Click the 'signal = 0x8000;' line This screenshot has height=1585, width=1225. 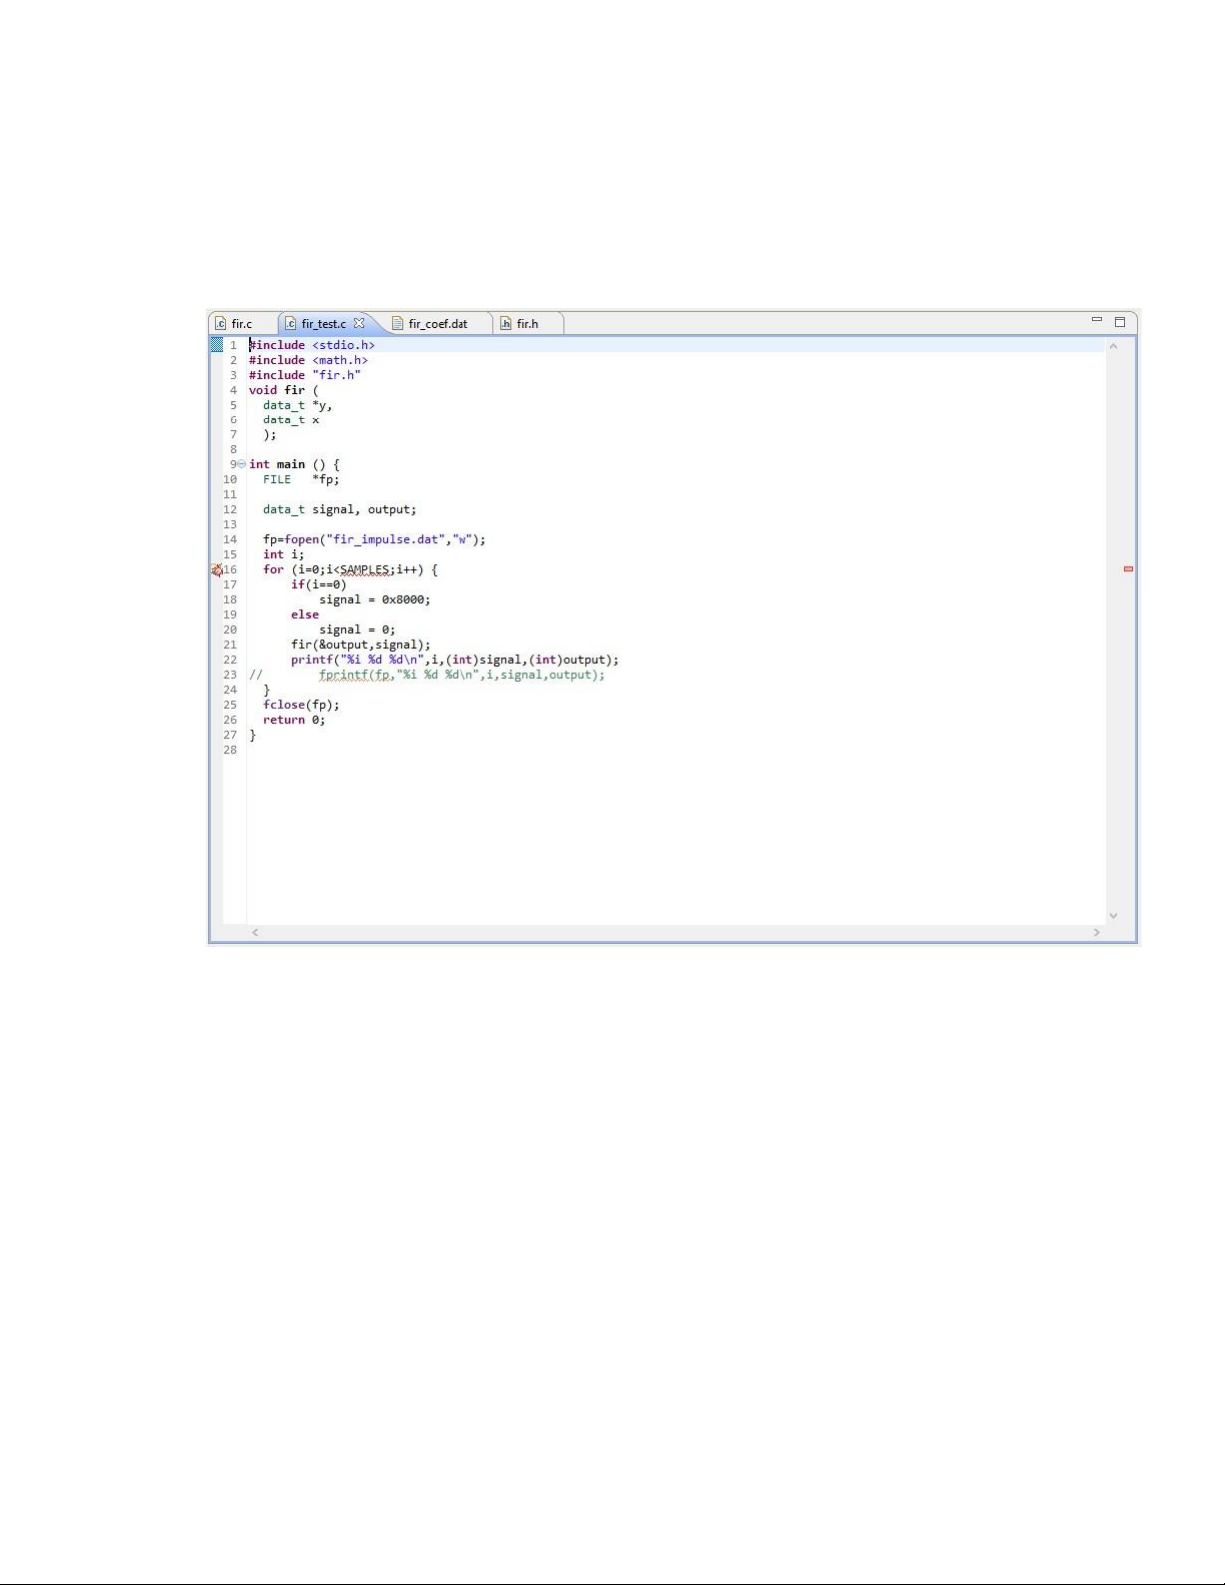click(x=375, y=599)
